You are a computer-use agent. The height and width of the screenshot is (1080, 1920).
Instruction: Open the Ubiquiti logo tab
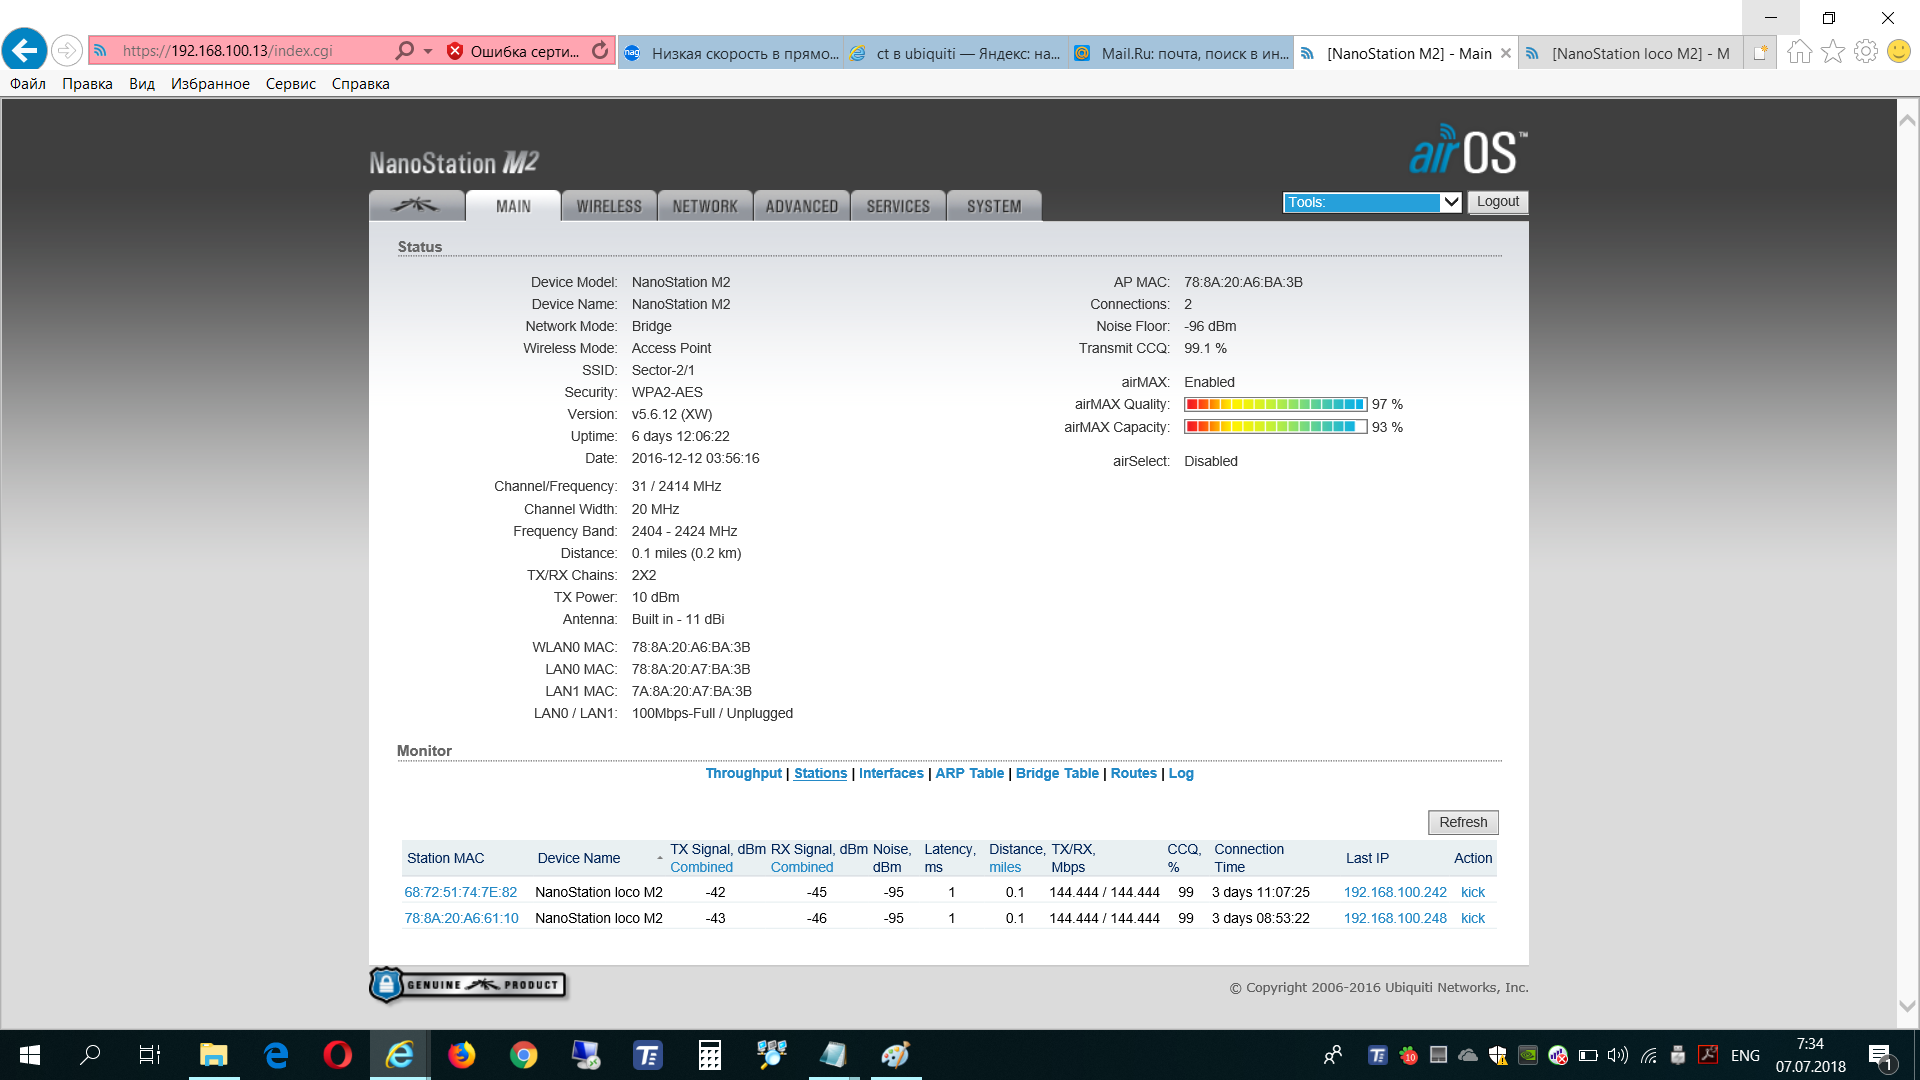(x=416, y=205)
